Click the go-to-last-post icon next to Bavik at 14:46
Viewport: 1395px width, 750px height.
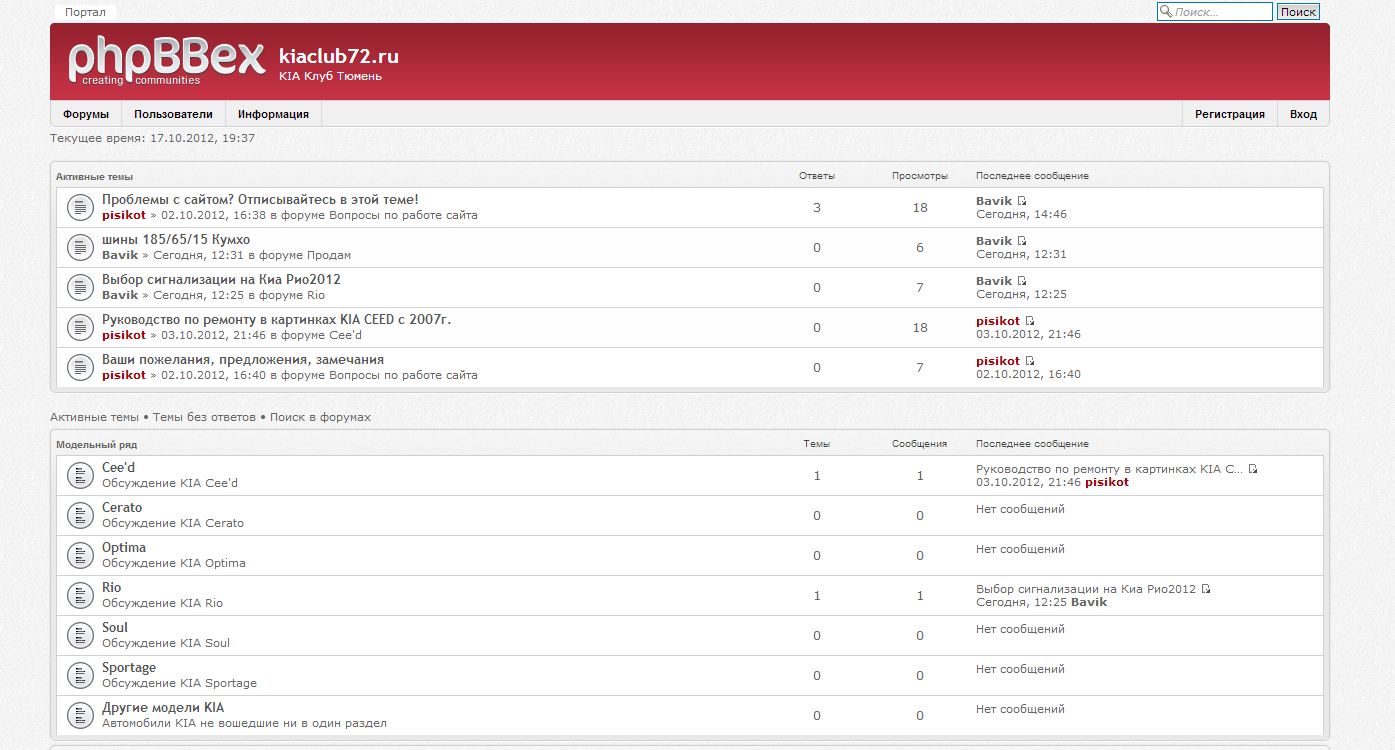point(1022,201)
